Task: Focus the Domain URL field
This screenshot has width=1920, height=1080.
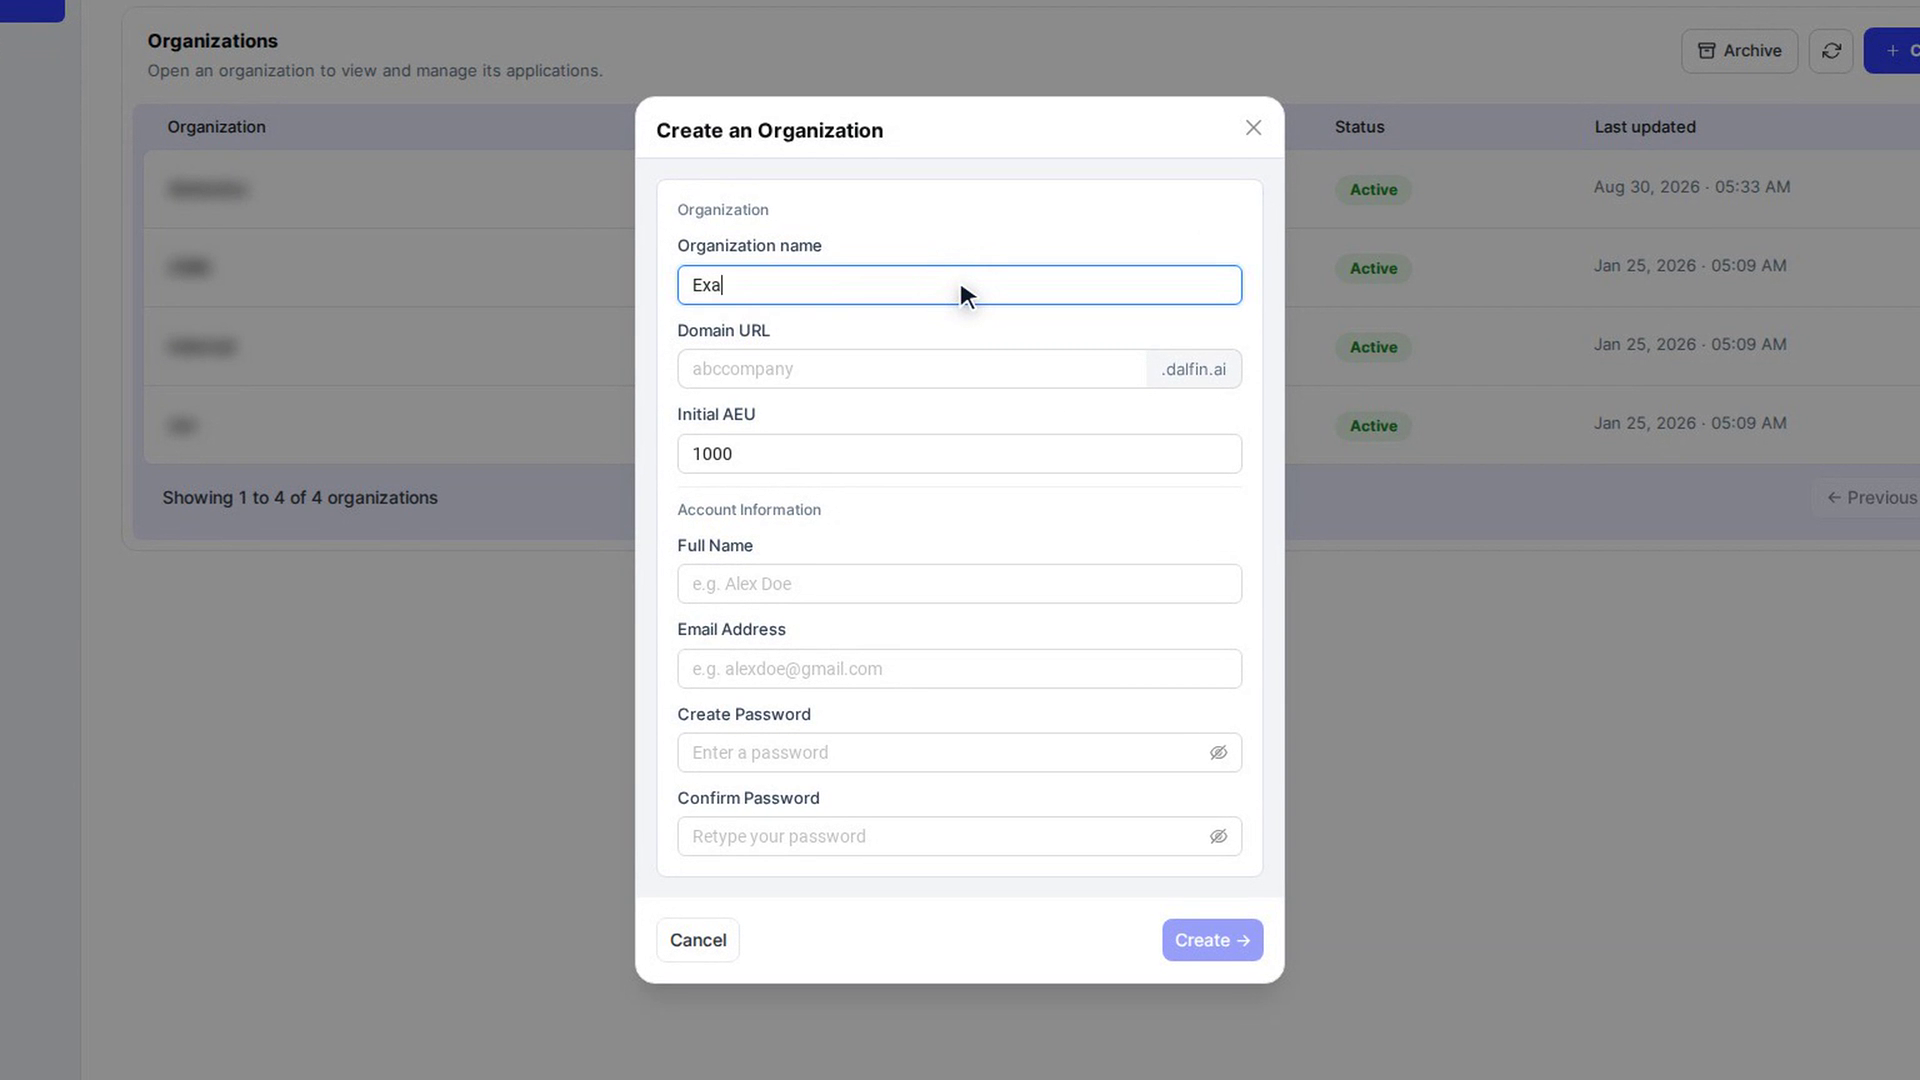Action: click(912, 369)
